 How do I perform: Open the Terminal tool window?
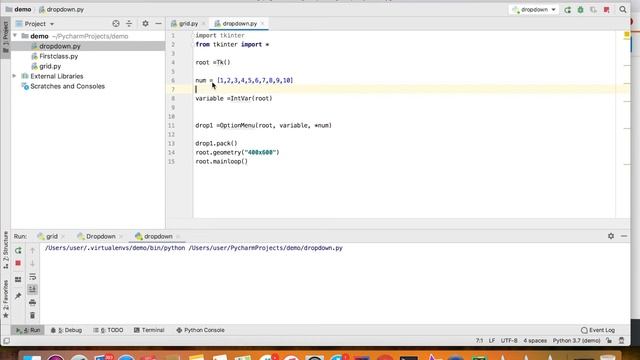(149, 330)
